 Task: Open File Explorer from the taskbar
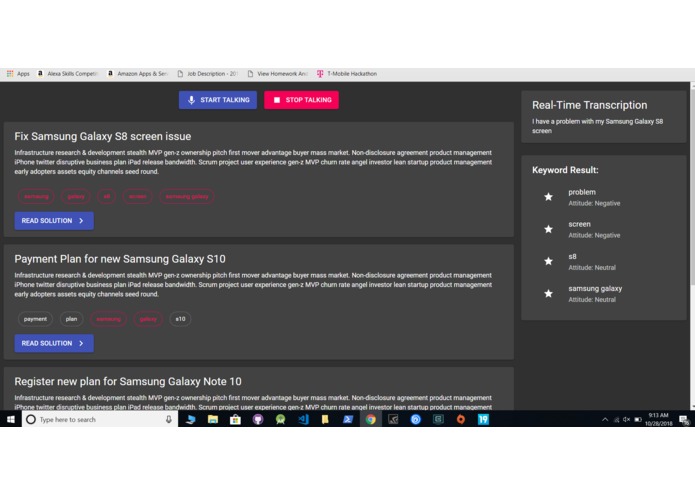coord(213,419)
